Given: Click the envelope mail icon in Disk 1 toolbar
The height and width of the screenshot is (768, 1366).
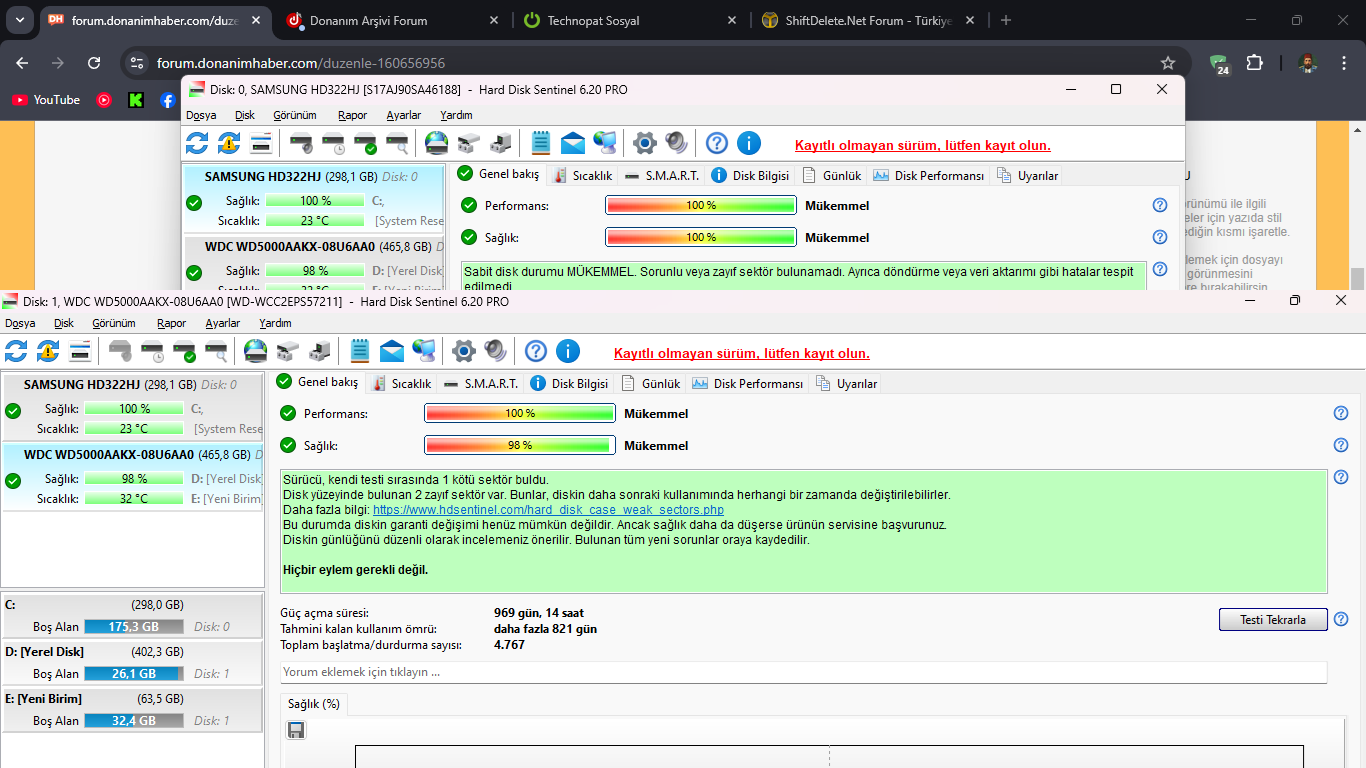Looking at the screenshot, I should click(392, 351).
